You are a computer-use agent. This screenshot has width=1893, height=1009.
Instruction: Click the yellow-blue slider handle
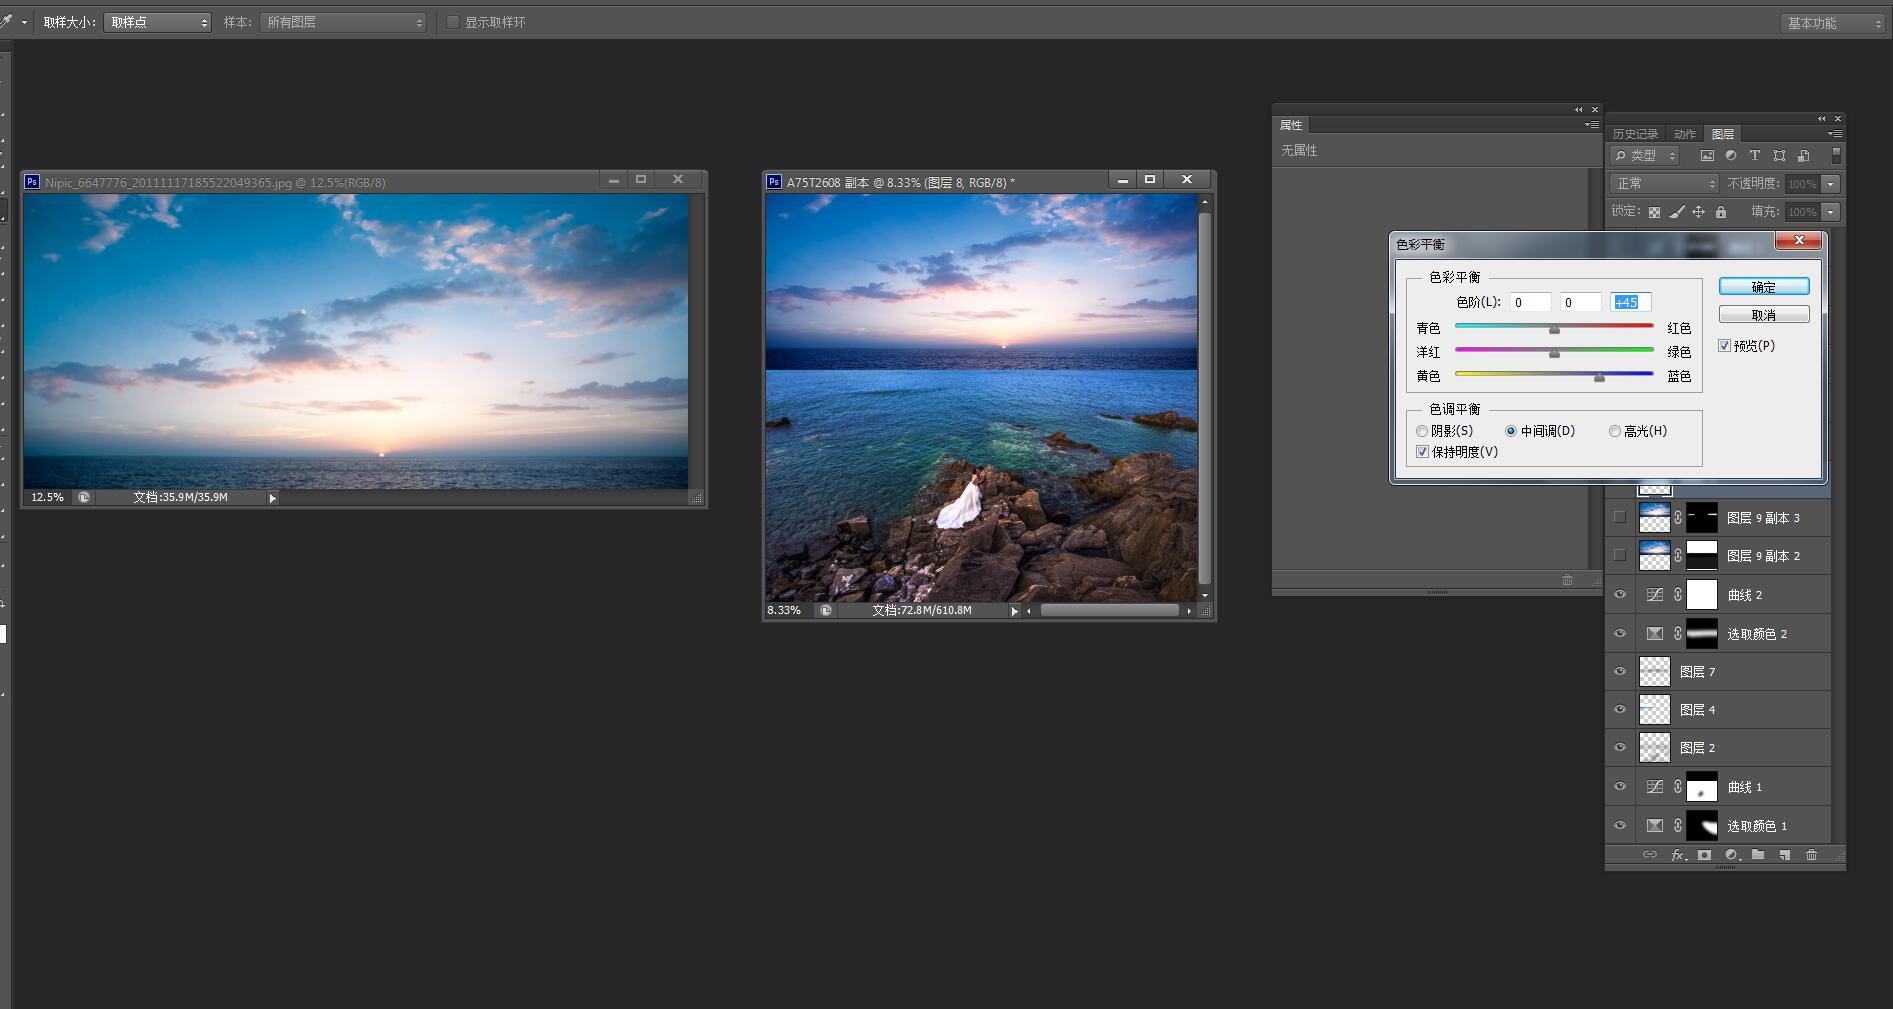pyautogui.click(x=1599, y=377)
